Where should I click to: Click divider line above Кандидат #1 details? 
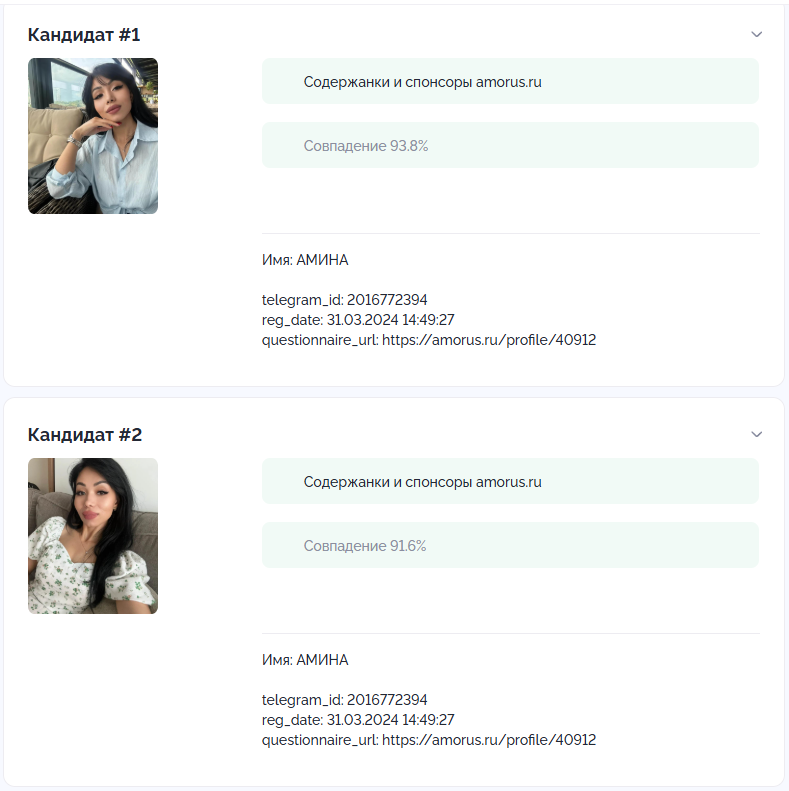(x=511, y=234)
